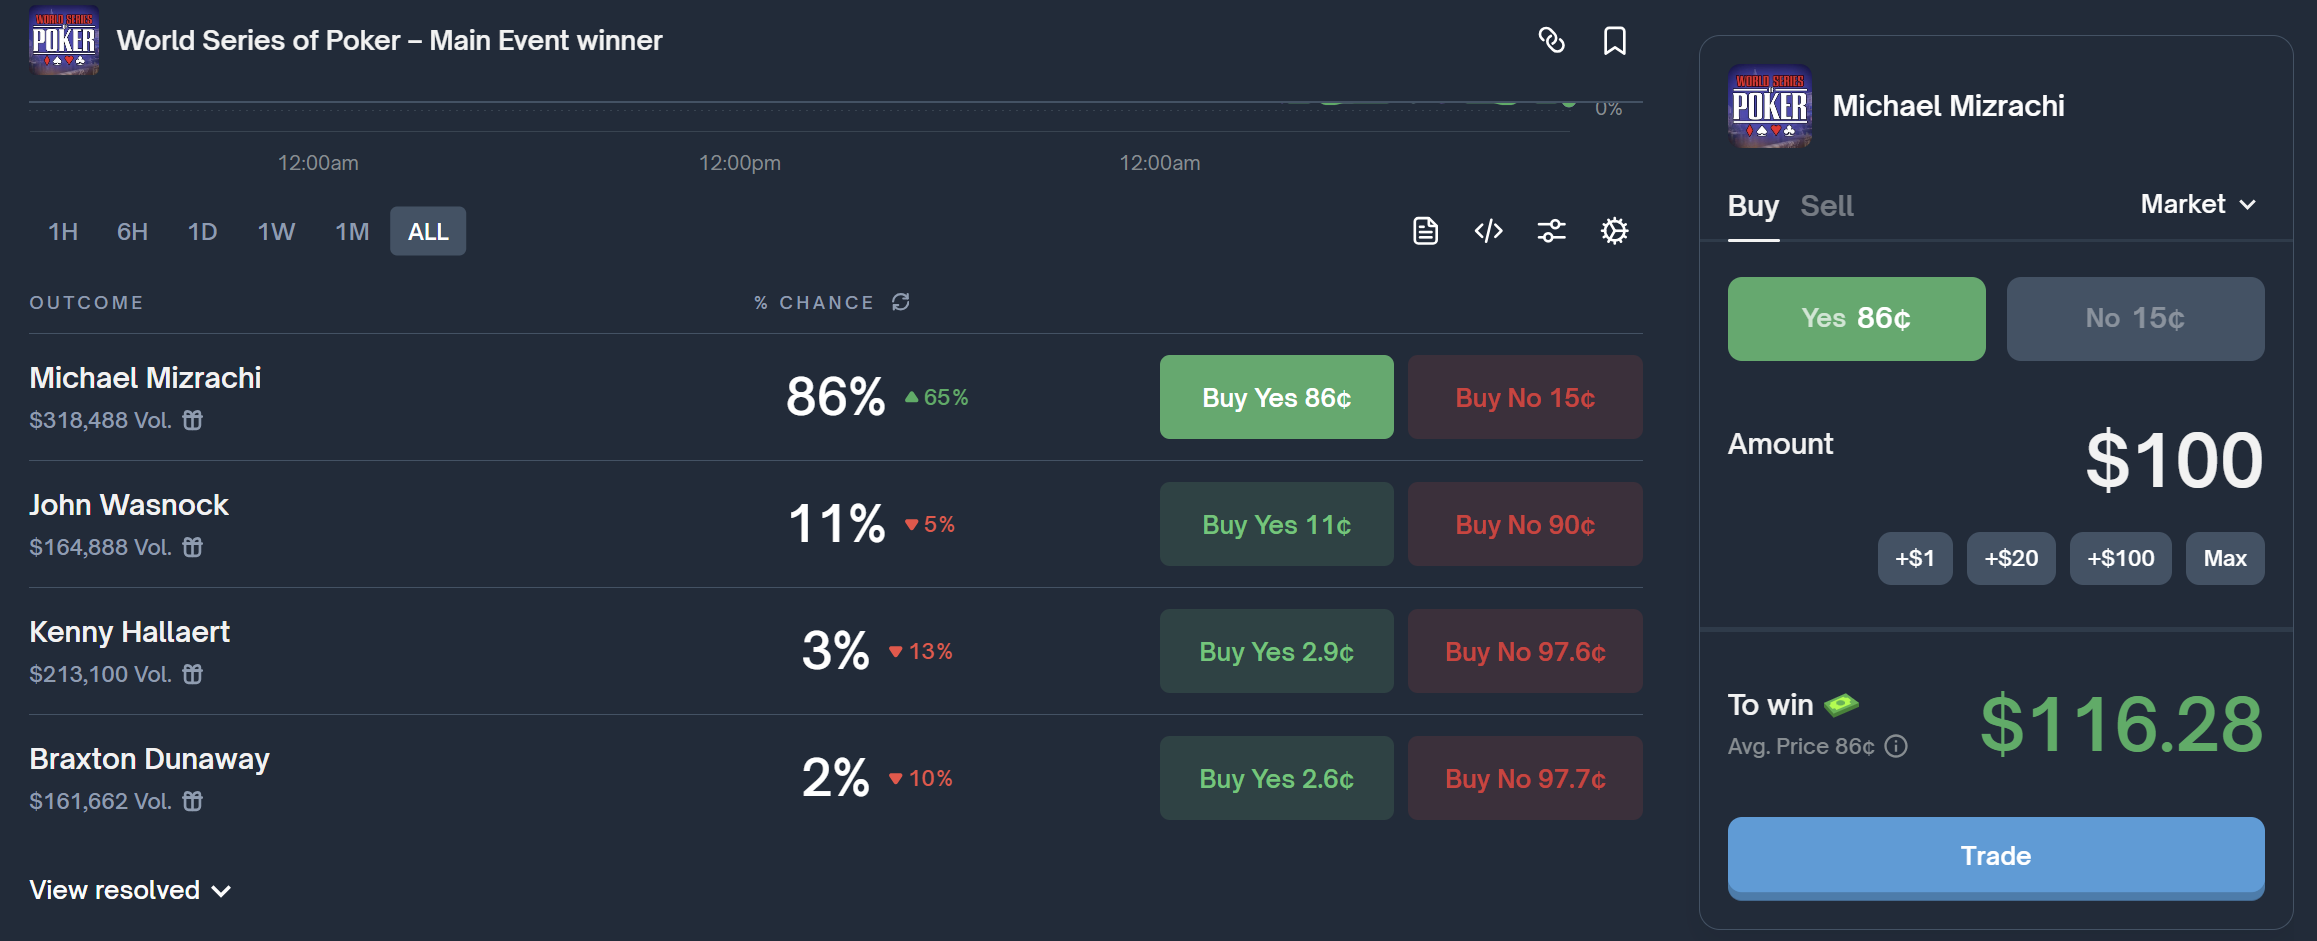Add $20 to the amount
Screen dimensions: 2317x941
[2011, 558]
